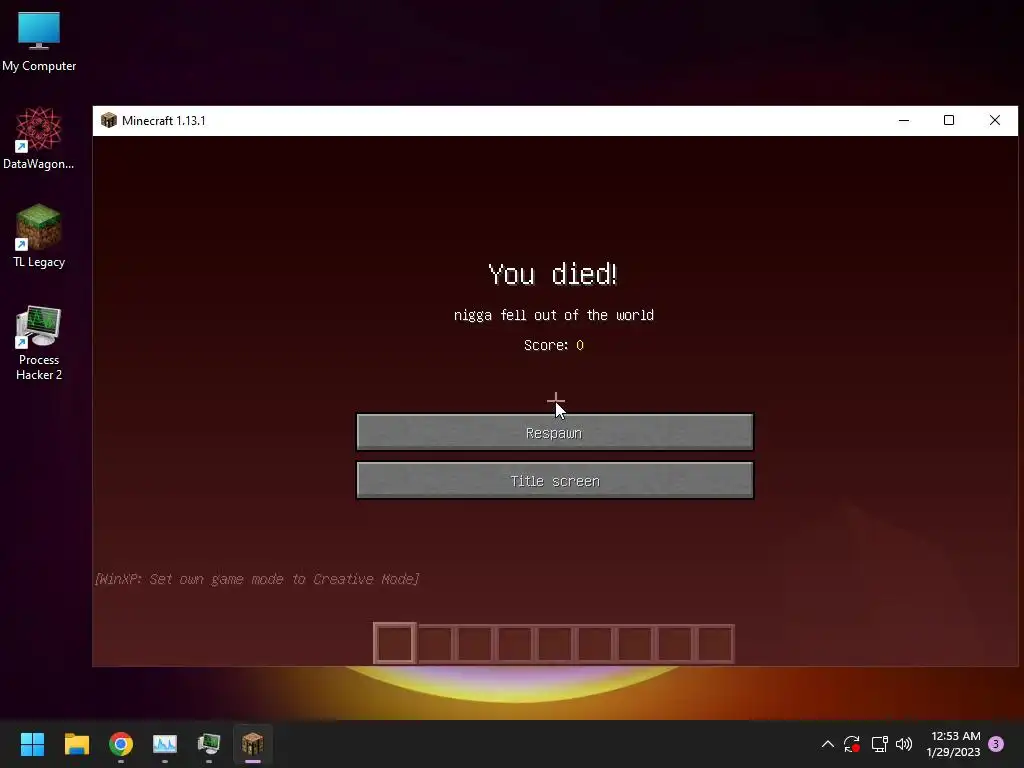This screenshot has width=1024, height=768.
Task: Open My Computer desktop icon
Action: (x=39, y=42)
